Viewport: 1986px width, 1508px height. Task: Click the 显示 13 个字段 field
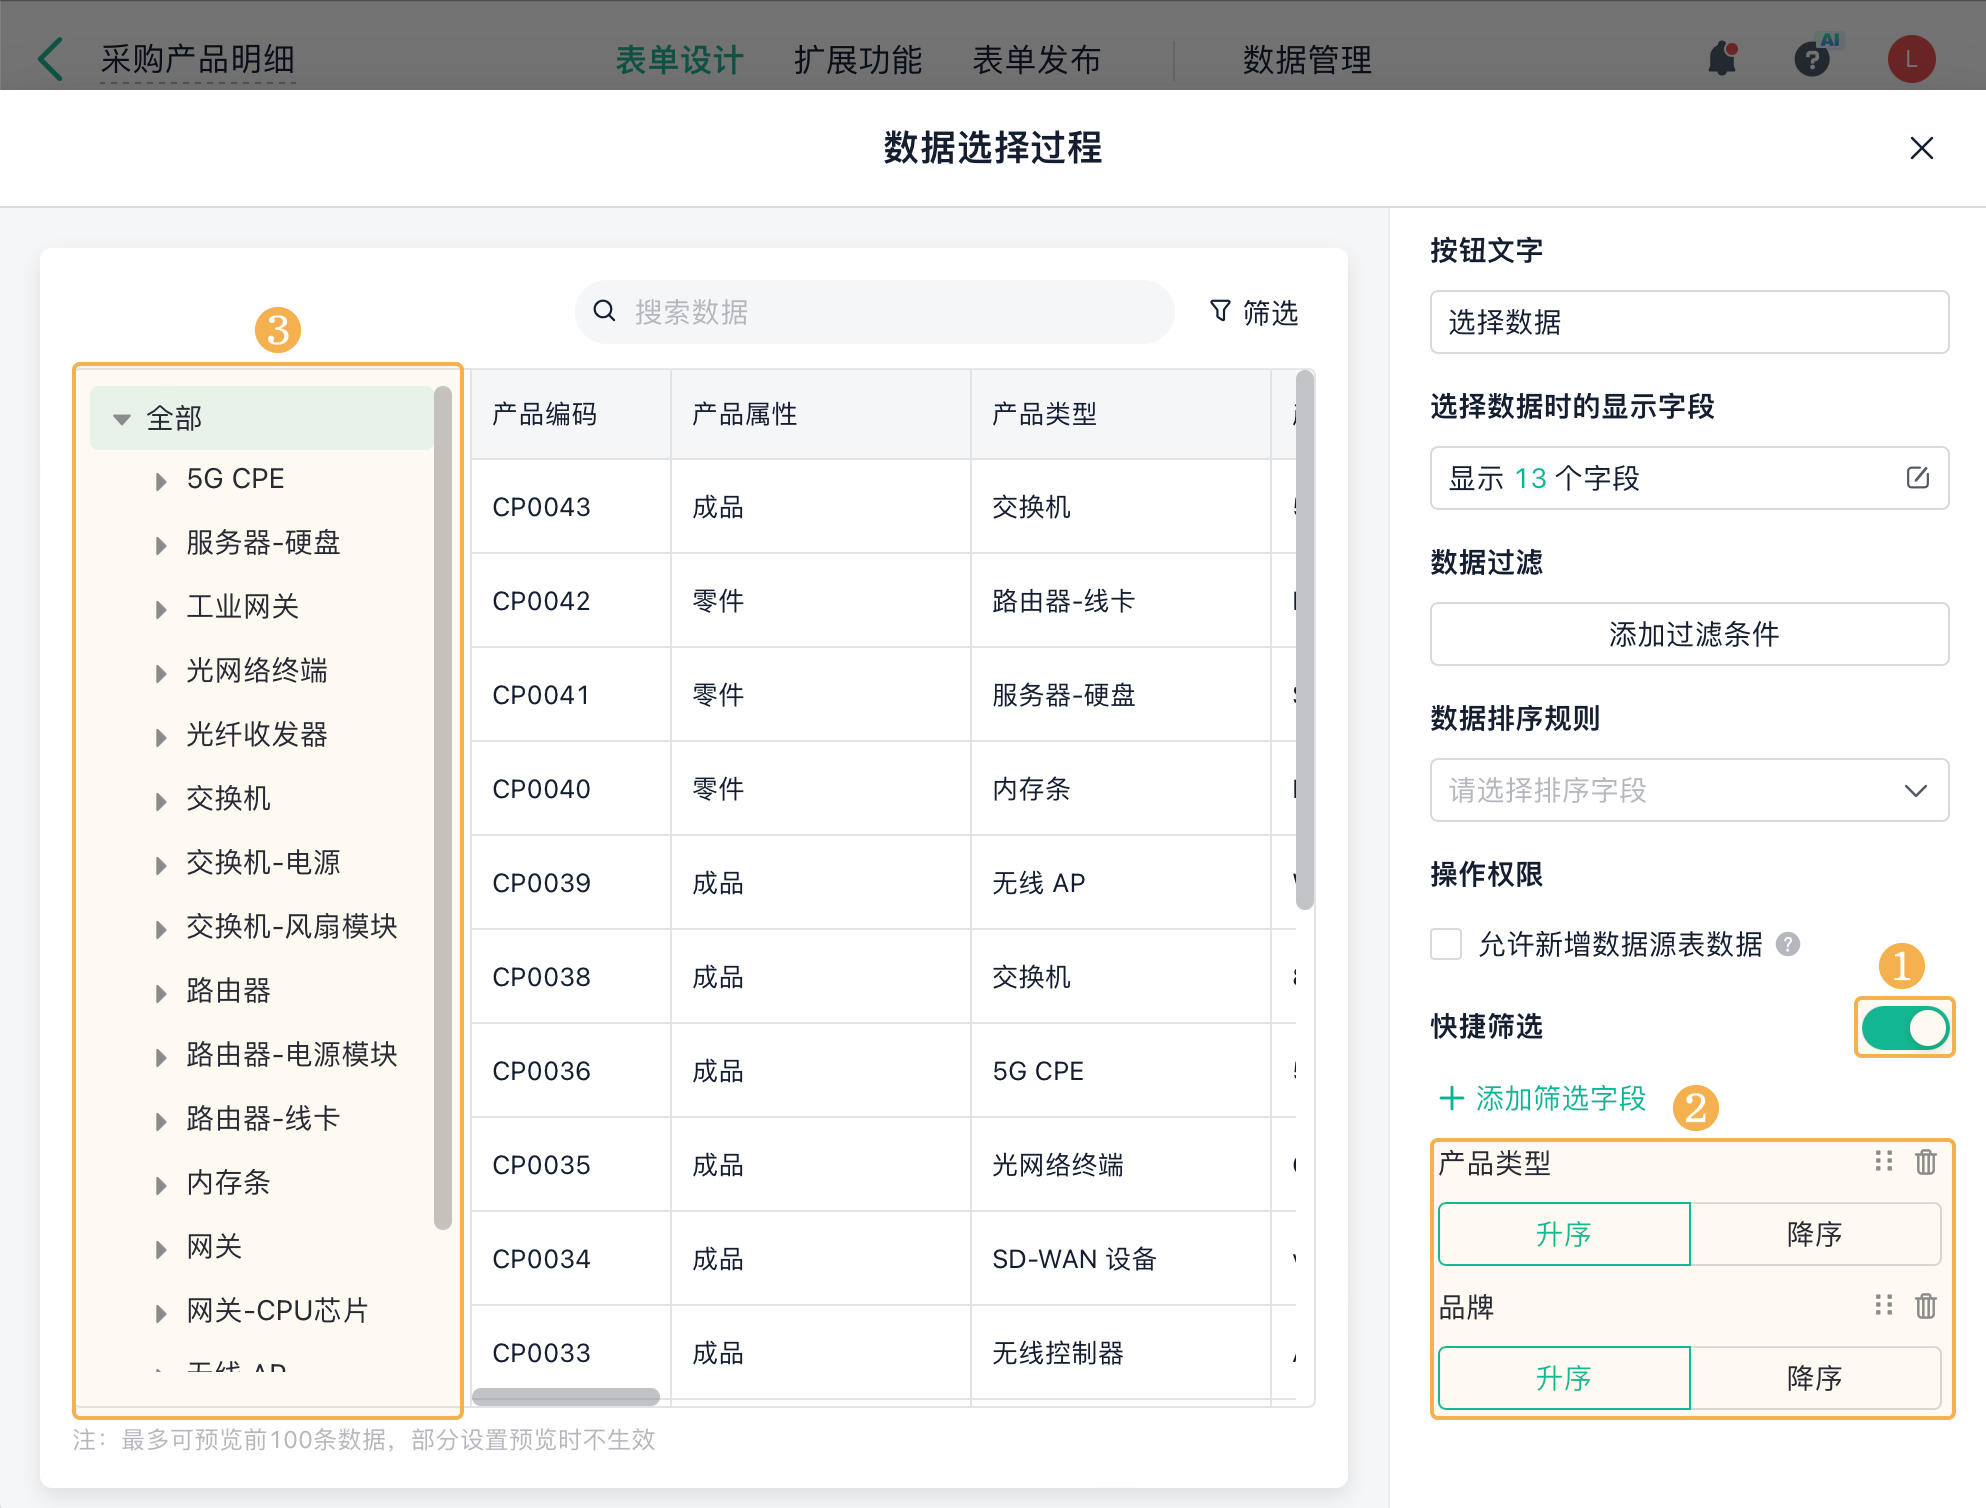point(1689,478)
